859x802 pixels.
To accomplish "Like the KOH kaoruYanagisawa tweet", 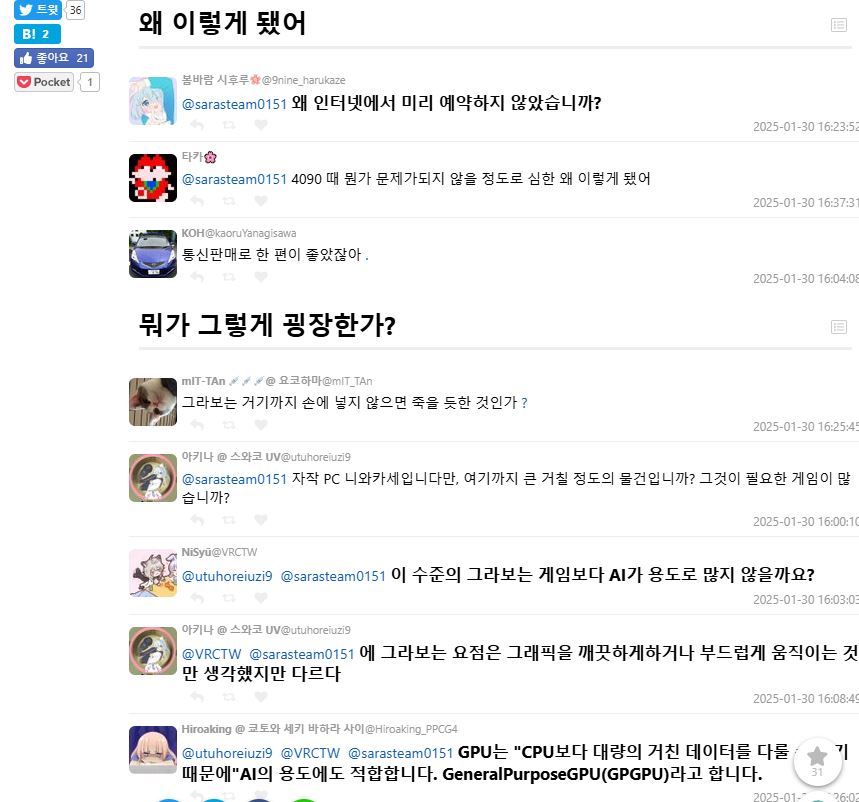I will click(261, 277).
